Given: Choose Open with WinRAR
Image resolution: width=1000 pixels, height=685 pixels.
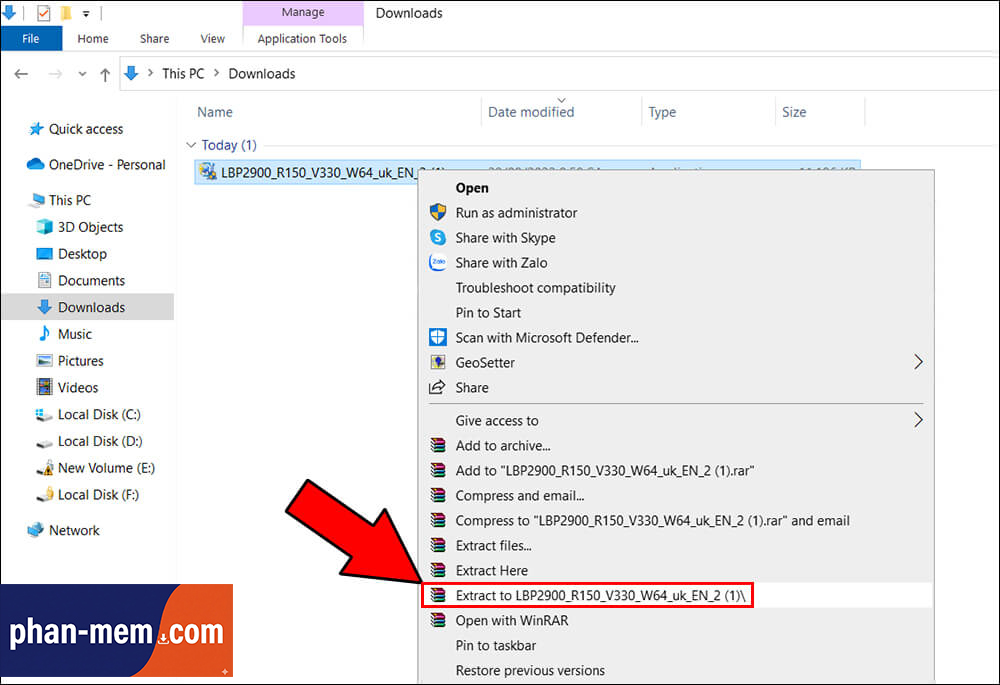Looking at the screenshot, I should 511,621.
